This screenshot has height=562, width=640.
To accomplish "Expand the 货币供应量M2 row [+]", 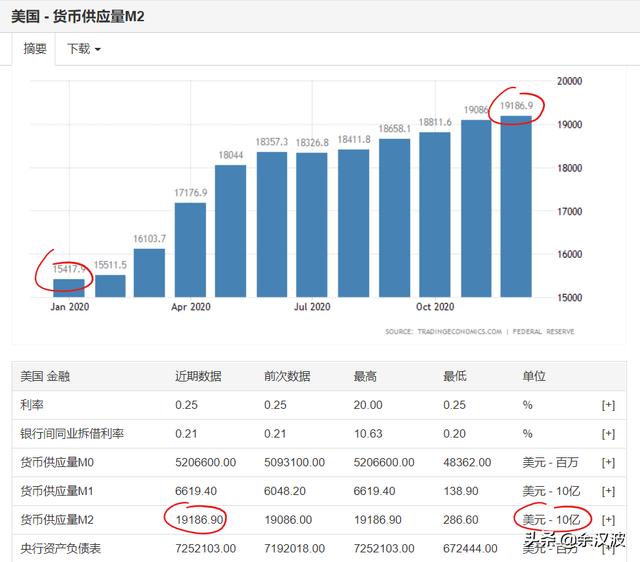I will (x=608, y=520).
